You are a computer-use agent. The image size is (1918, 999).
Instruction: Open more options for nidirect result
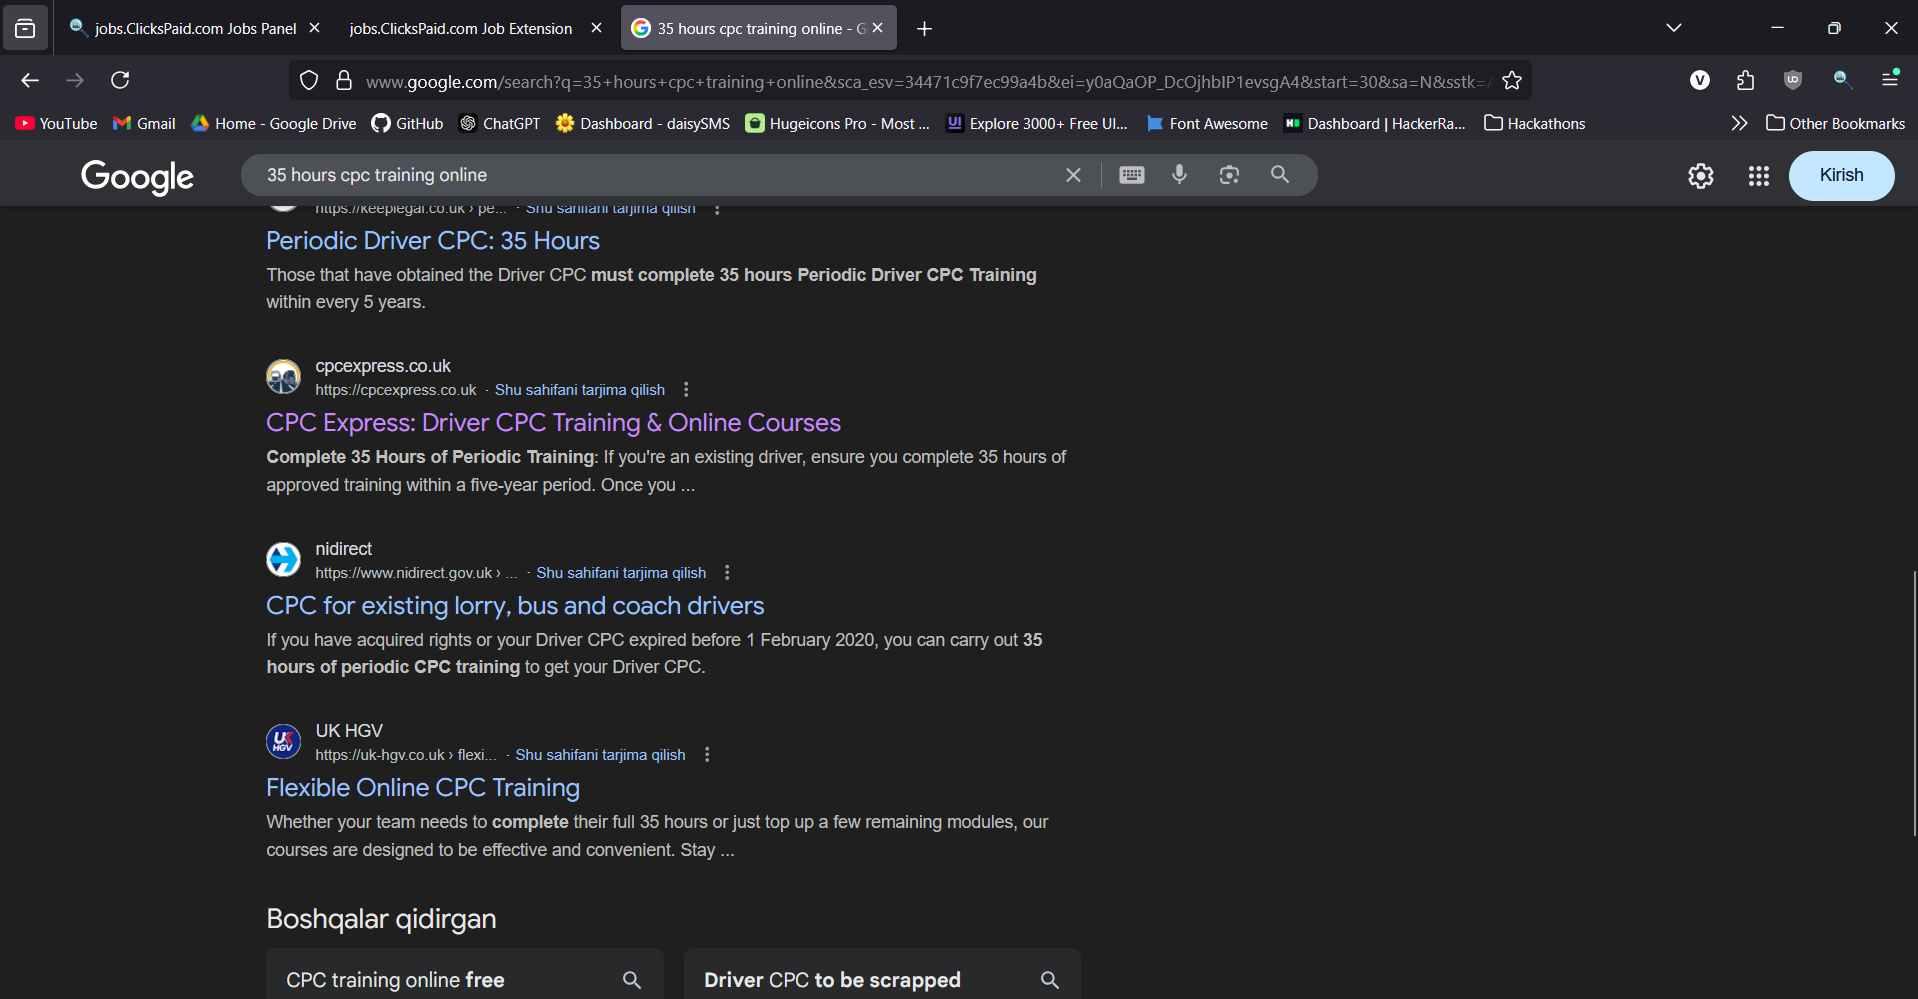(x=727, y=573)
